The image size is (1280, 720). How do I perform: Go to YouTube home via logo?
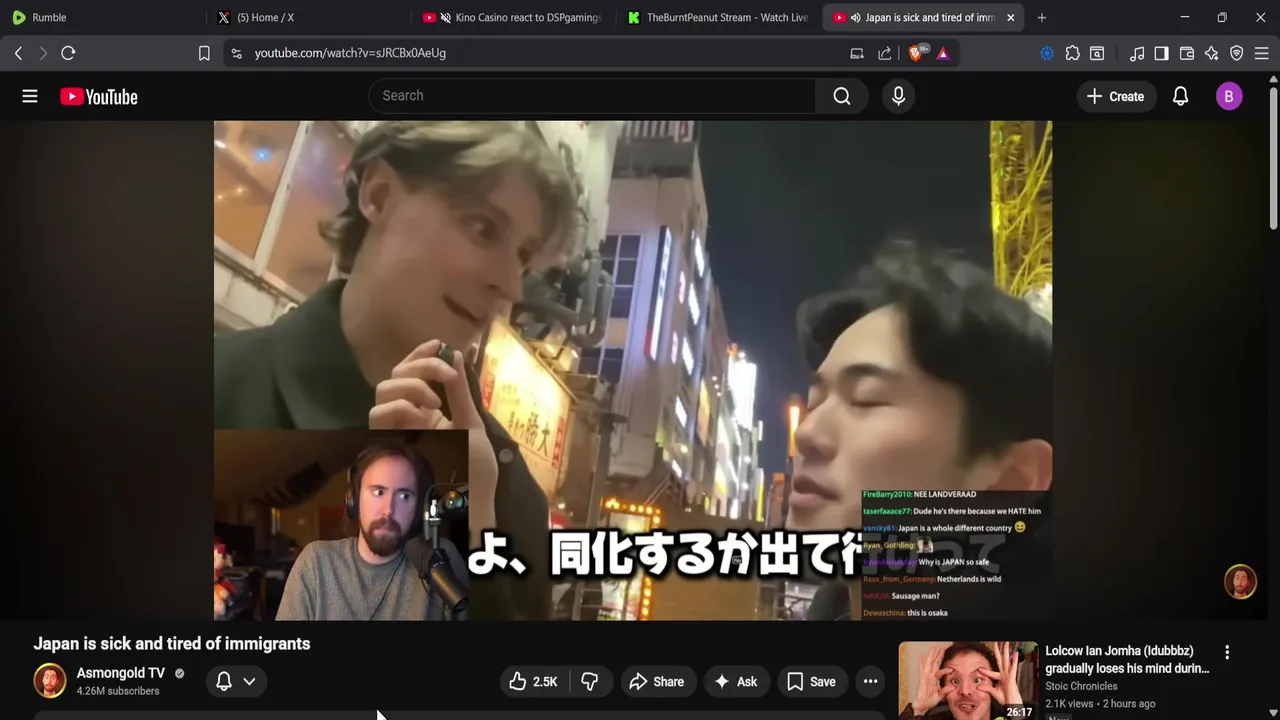click(x=99, y=97)
